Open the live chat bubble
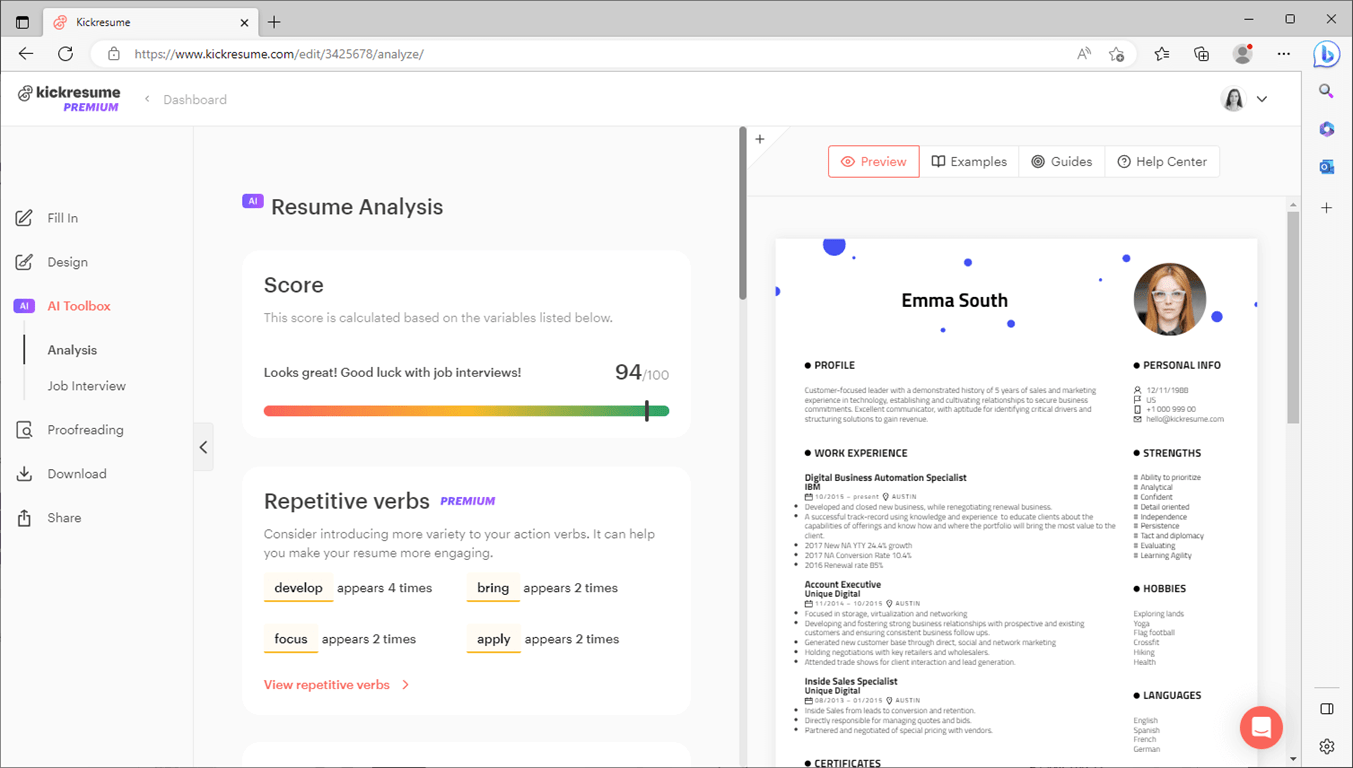Image resolution: width=1353 pixels, height=768 pixels. [1260, 727]
